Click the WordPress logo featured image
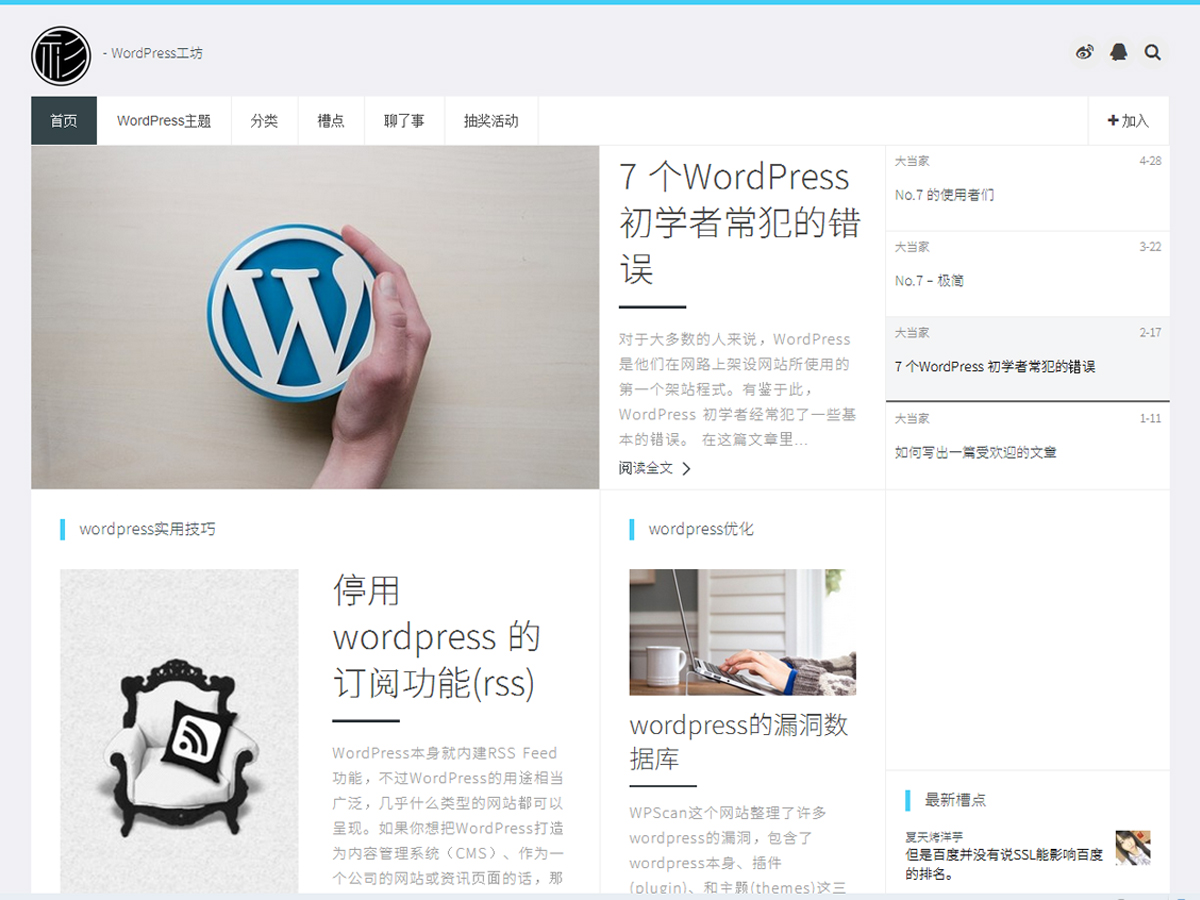This screenshot has width=1200, height=900. pos(315,317)
